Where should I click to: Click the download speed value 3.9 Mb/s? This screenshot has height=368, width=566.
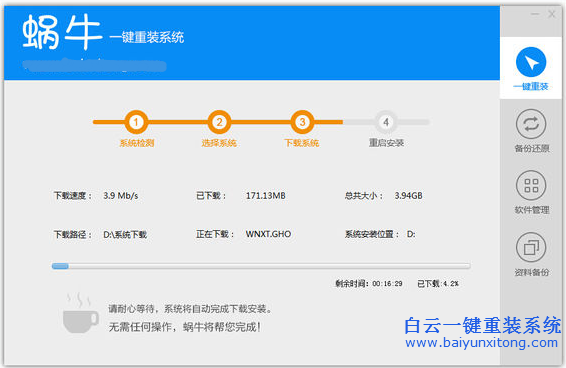pos(121,196)
